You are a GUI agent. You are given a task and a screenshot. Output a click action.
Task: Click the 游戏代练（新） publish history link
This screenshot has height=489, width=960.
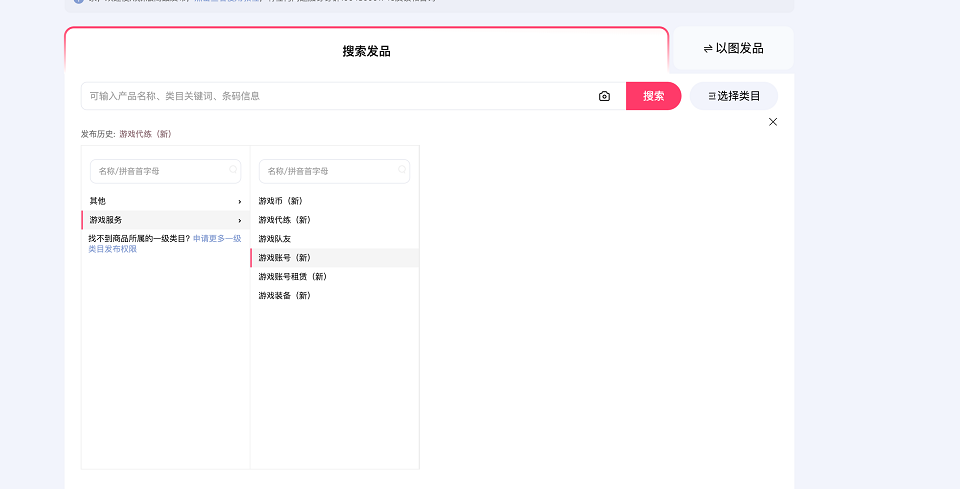(145, 134)
